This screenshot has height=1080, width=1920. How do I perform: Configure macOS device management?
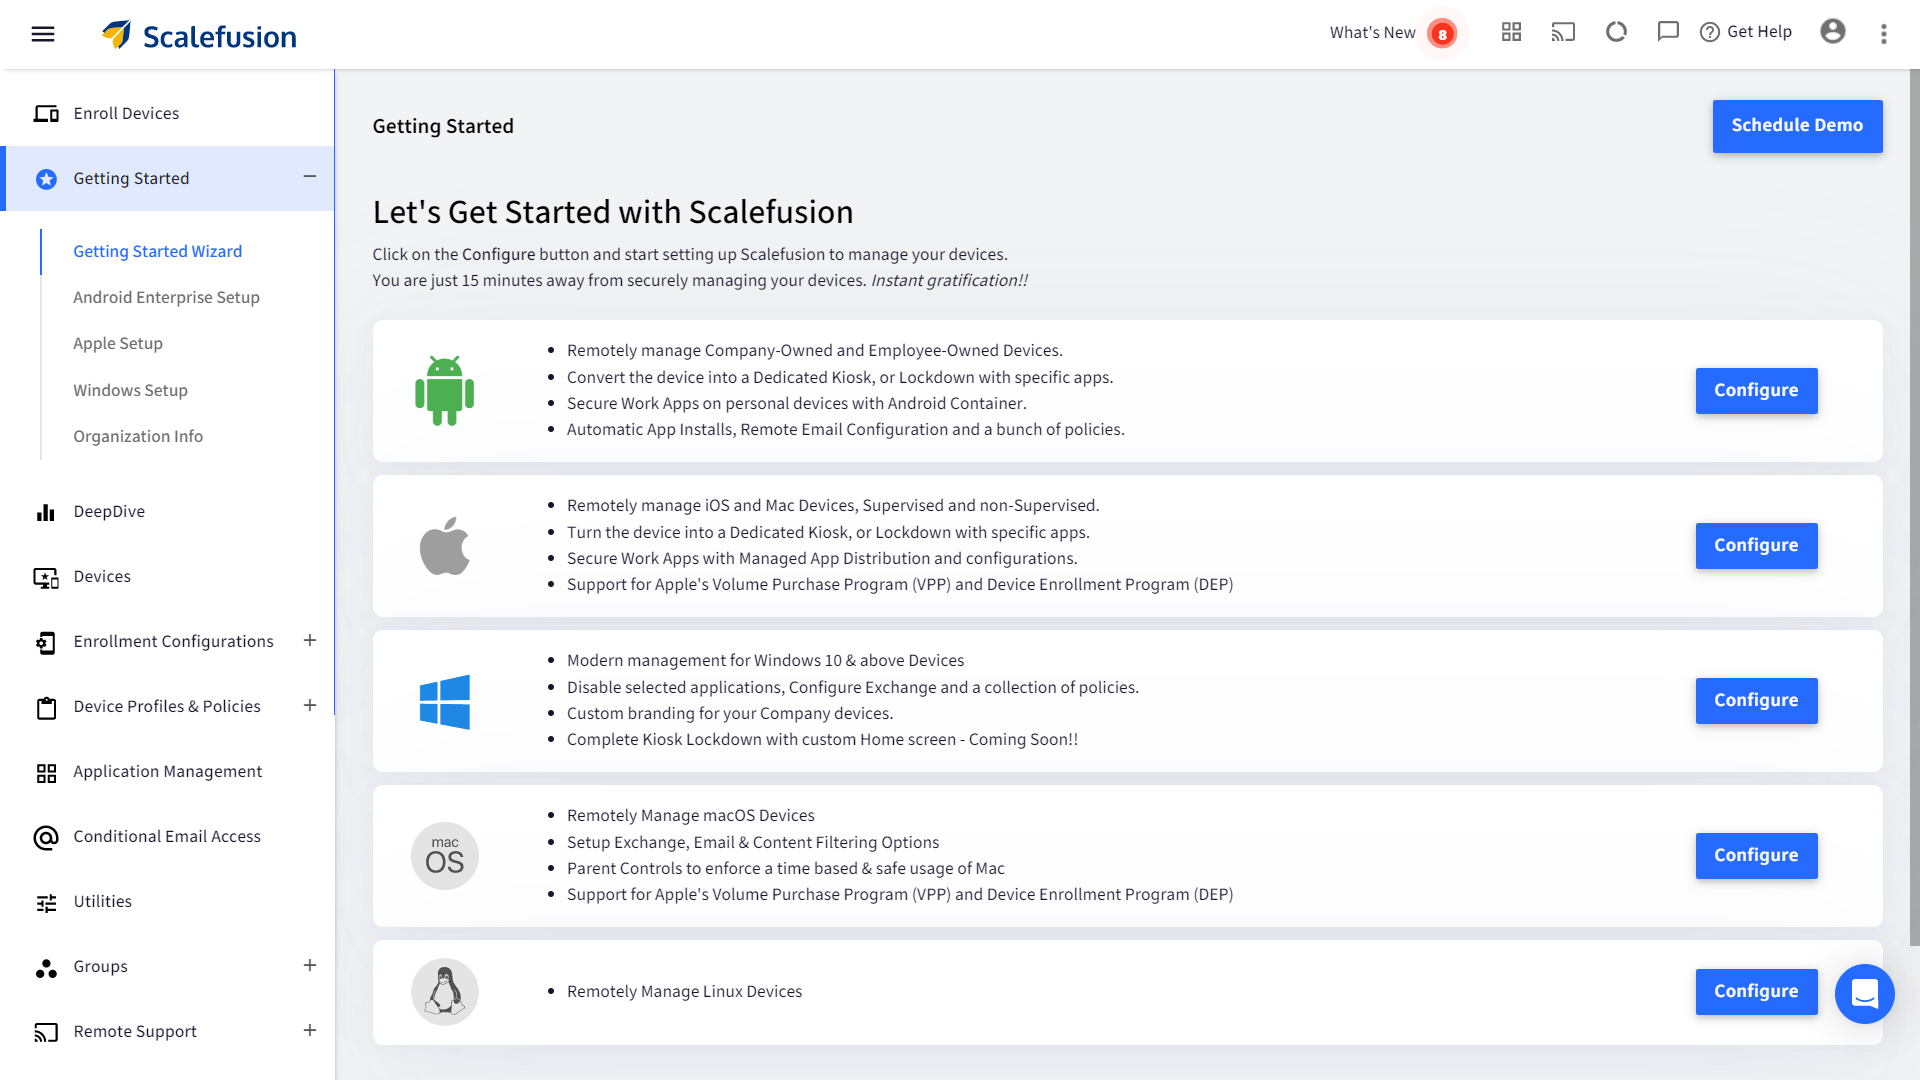(x=1756, y=856)
